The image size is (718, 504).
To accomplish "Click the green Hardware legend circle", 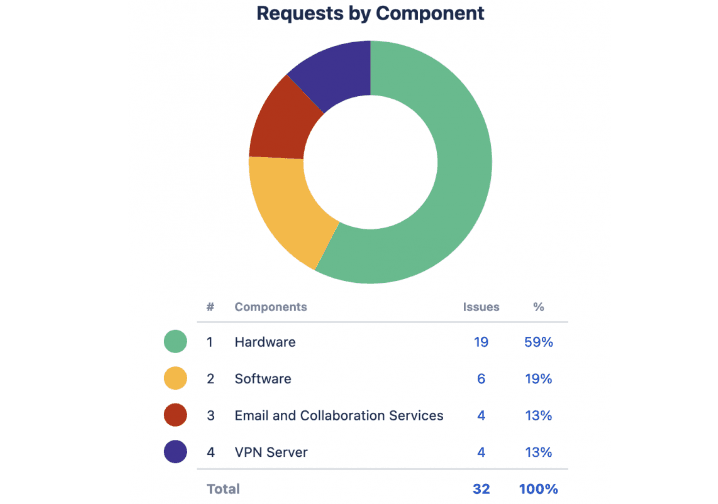I will coord(175,342).
